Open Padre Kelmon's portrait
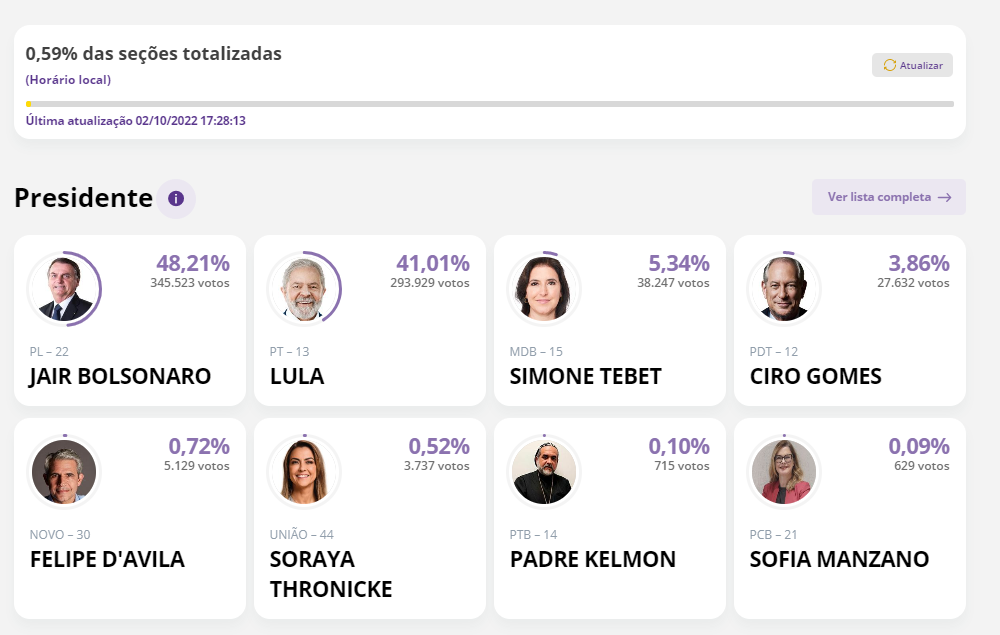 coord(544,472)
